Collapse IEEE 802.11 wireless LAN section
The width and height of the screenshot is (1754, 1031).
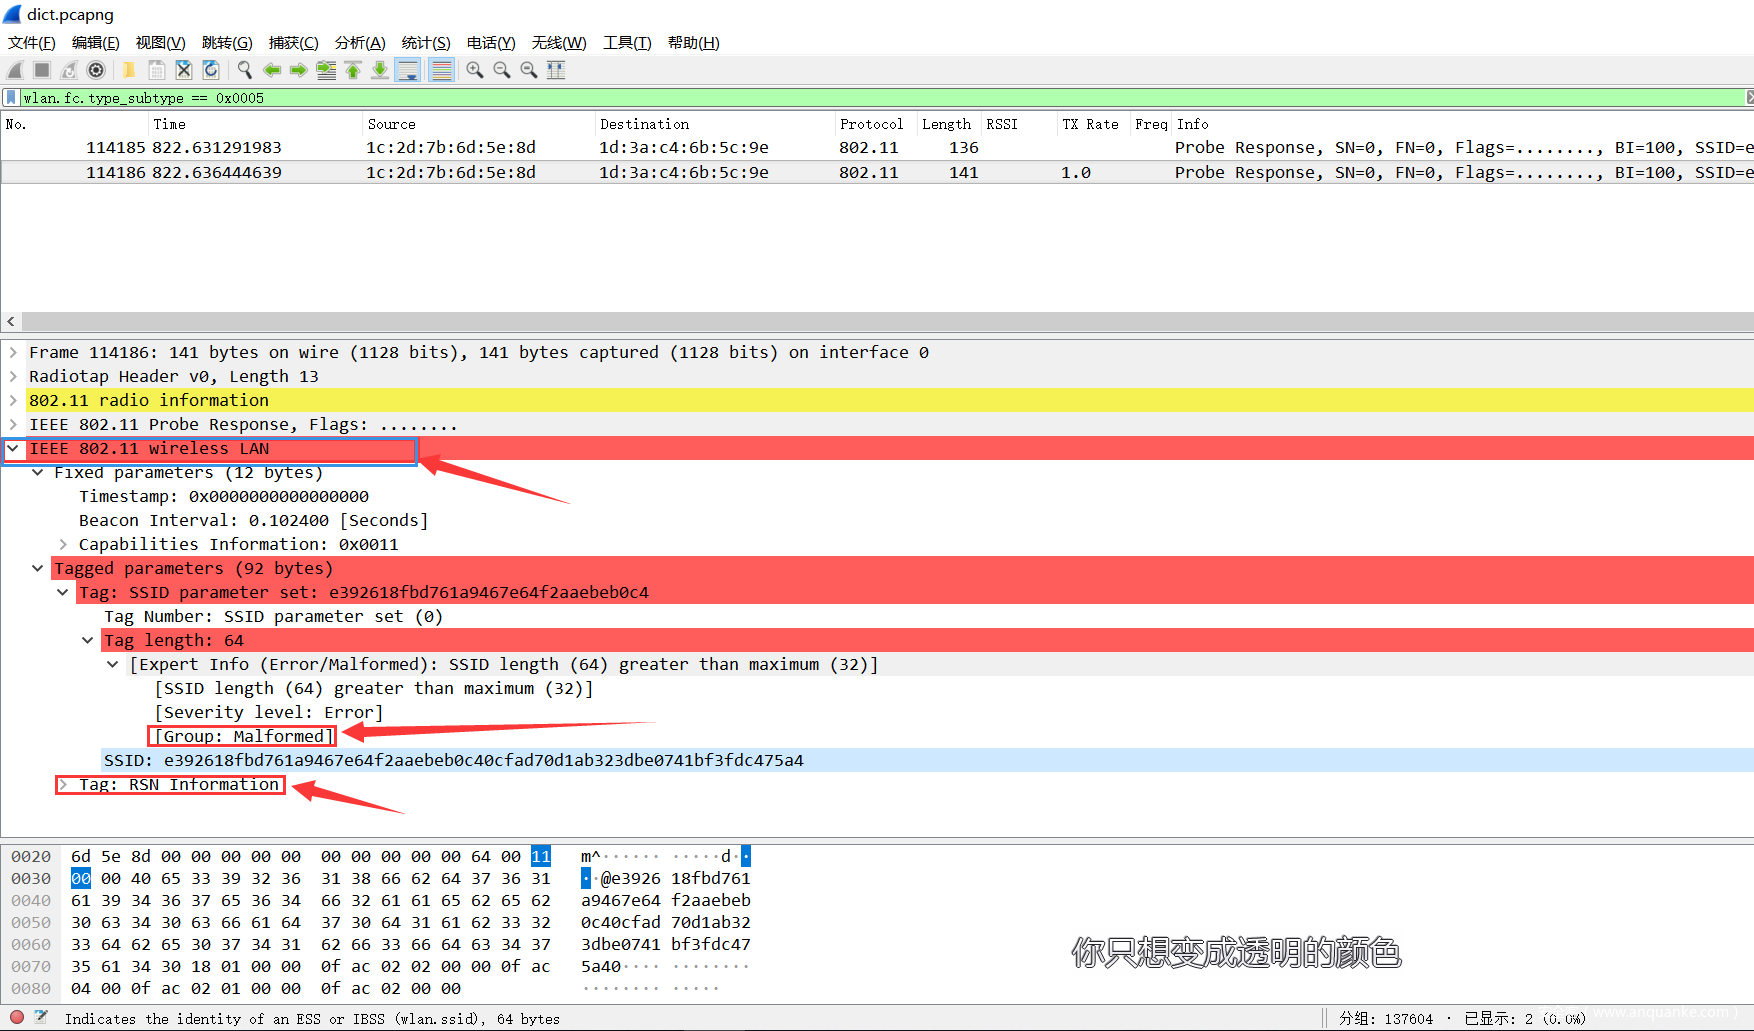click(13, 449)
